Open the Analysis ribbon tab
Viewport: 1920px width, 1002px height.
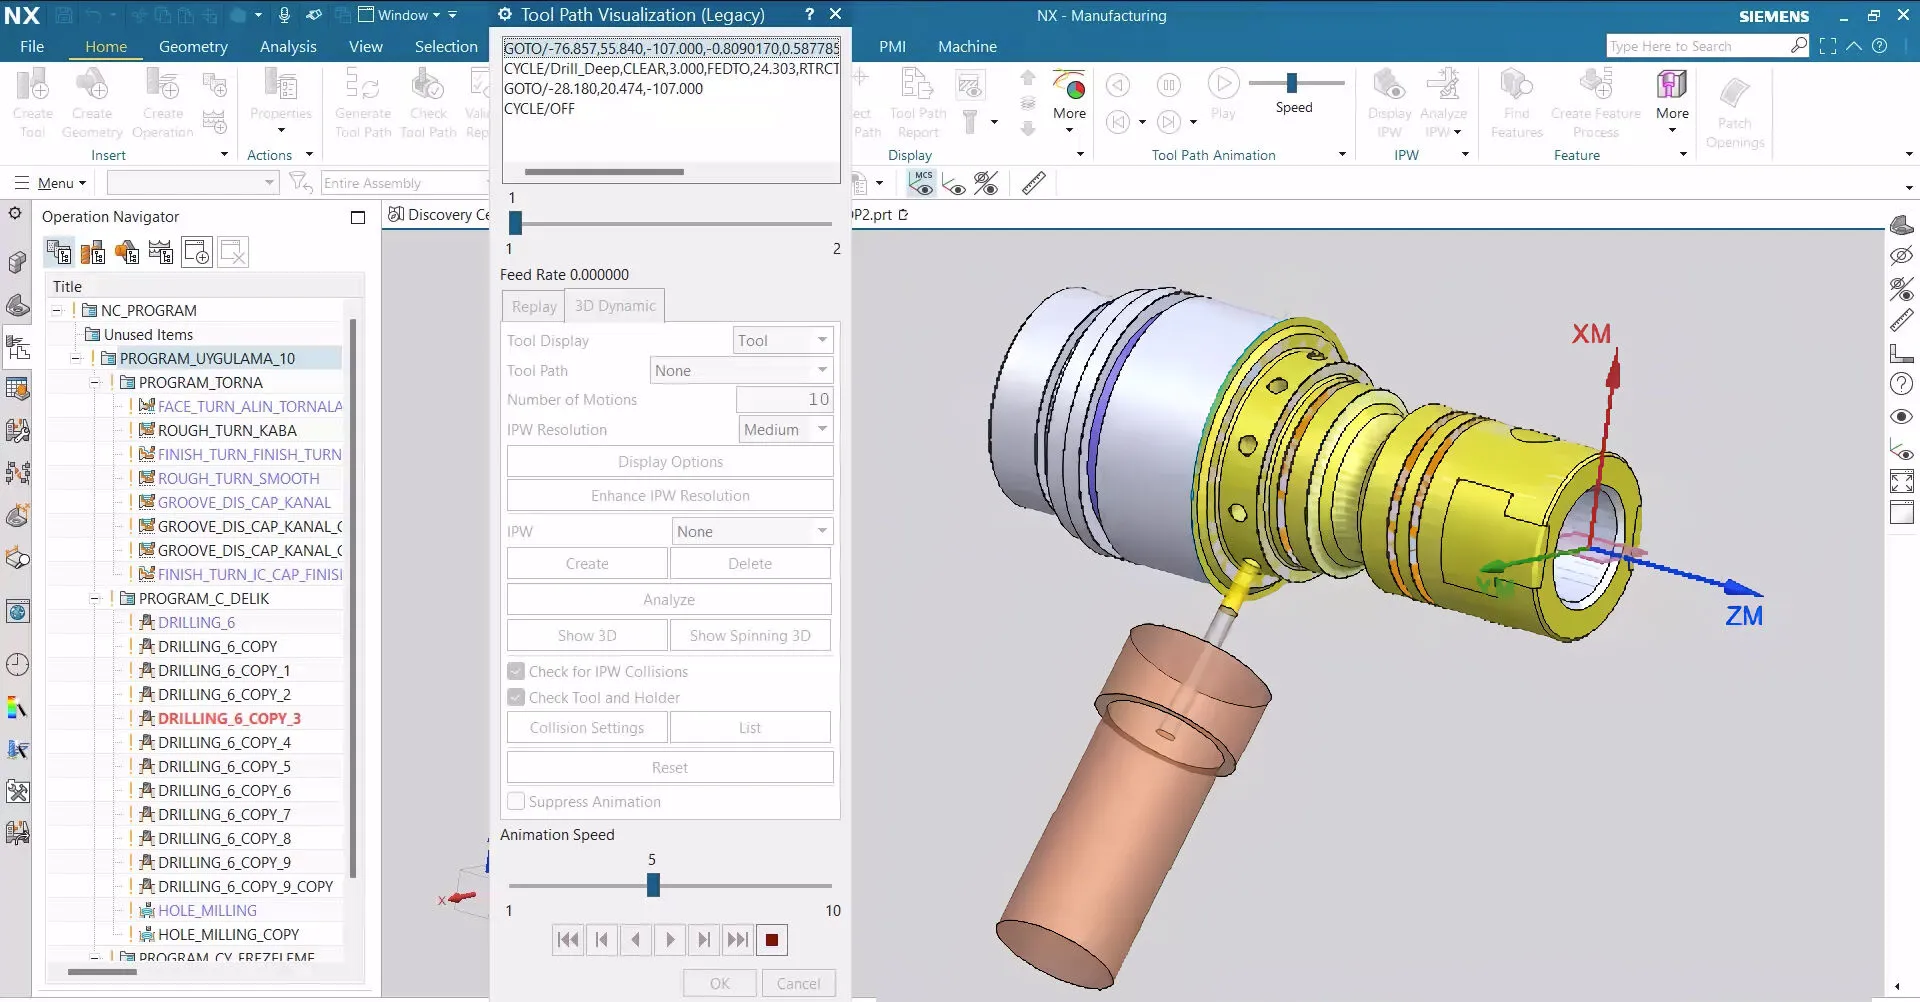pos(288,47)
